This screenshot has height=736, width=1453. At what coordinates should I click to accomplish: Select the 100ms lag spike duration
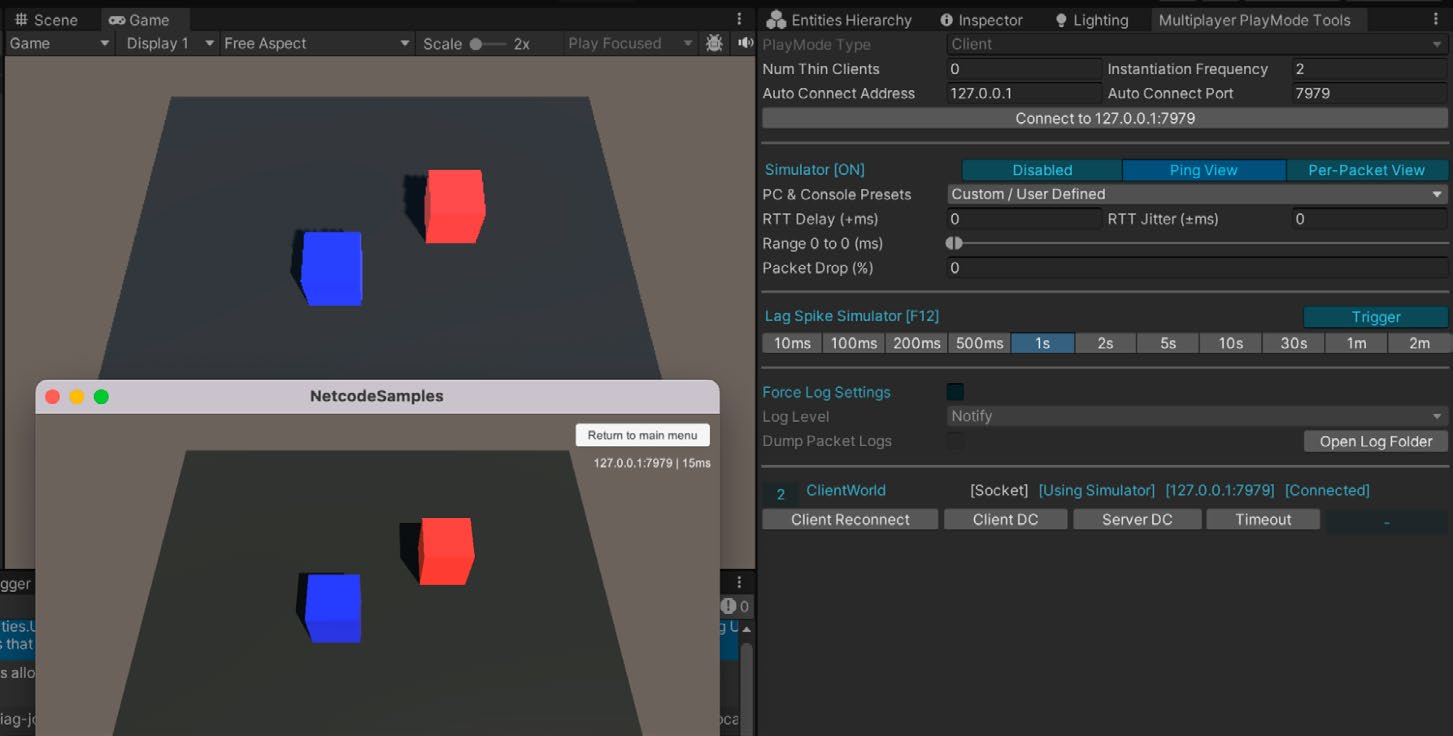tap(854, 343)
